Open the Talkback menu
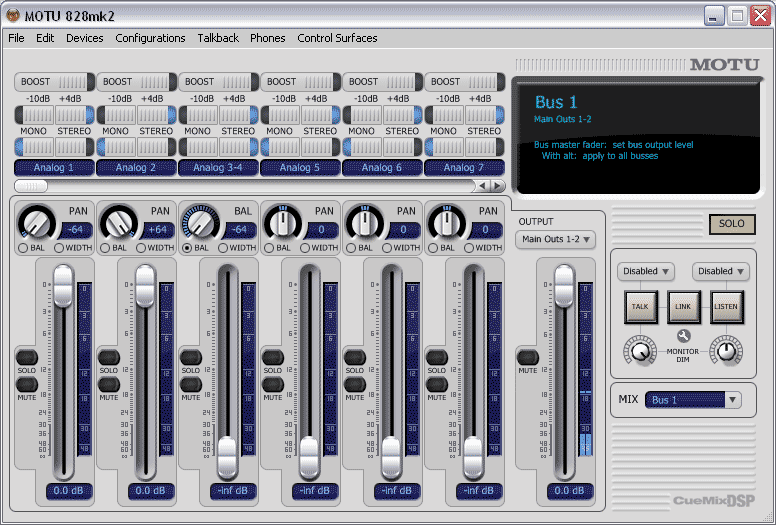 (218, 38)
